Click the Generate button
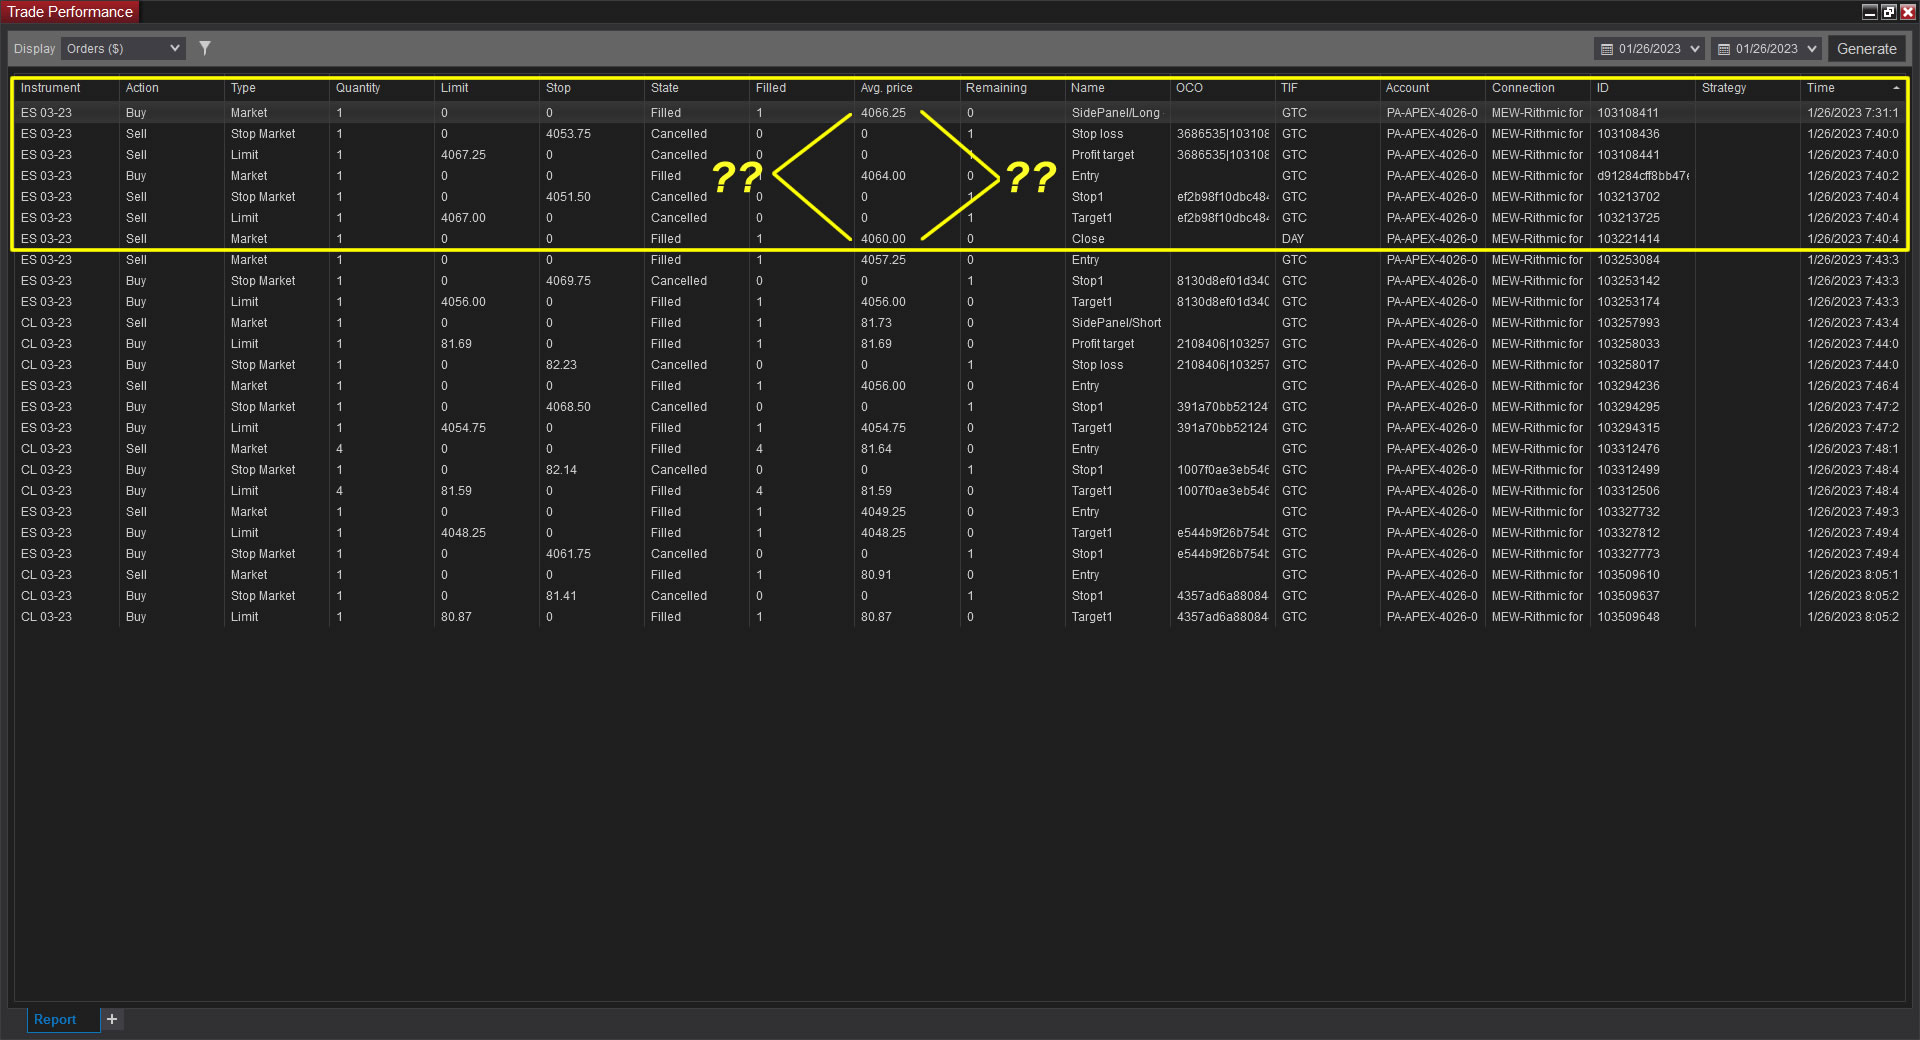Viewport: 1920px width, 1040px height. click(1866, 48)
